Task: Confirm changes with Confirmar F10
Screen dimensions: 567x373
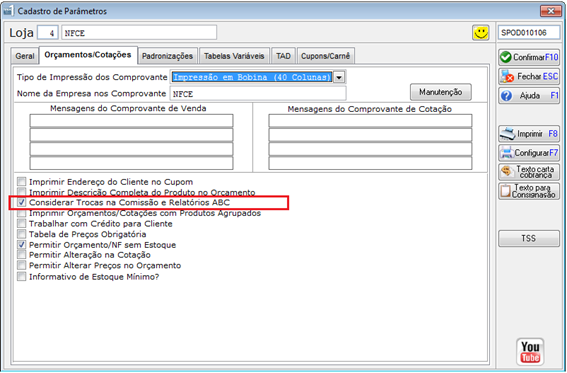Action: [529, 57]
